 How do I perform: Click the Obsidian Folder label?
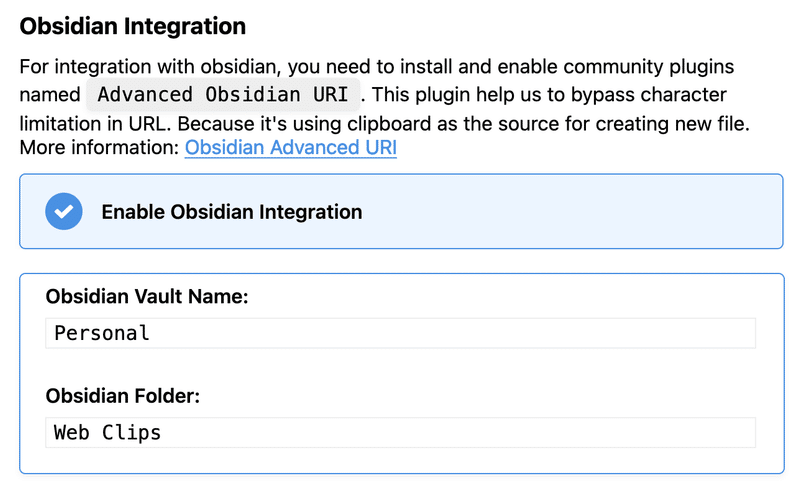(x=122, y=396)
